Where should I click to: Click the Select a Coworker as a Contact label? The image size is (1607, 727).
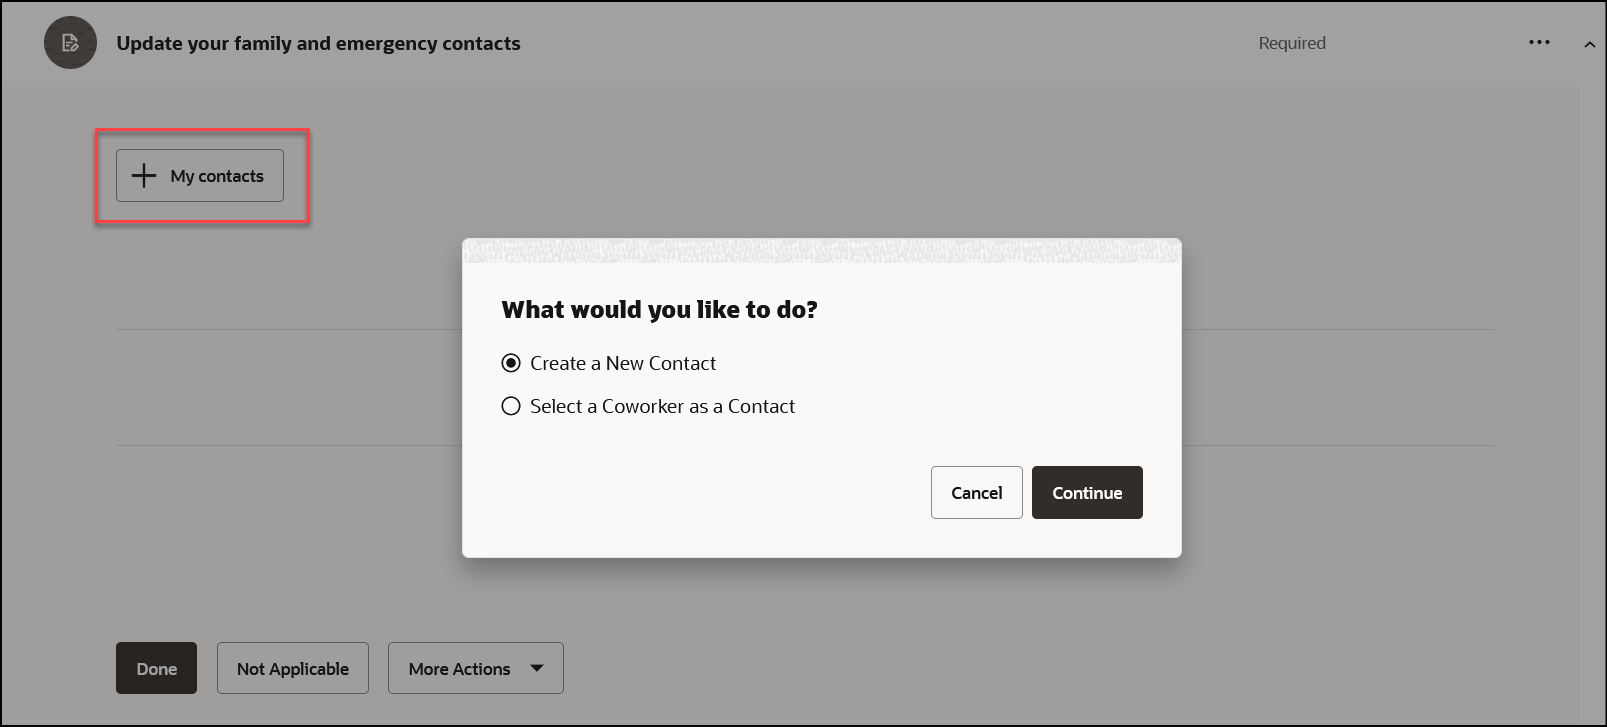[662, 406]
